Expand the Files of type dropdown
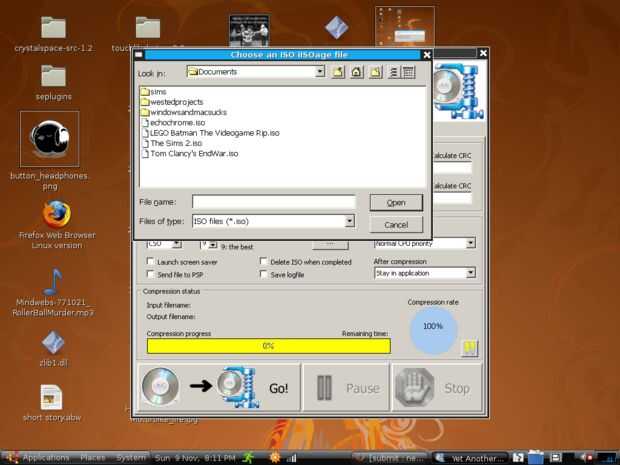The height and width of the screenshot is (465, 620). coord(349,221)
